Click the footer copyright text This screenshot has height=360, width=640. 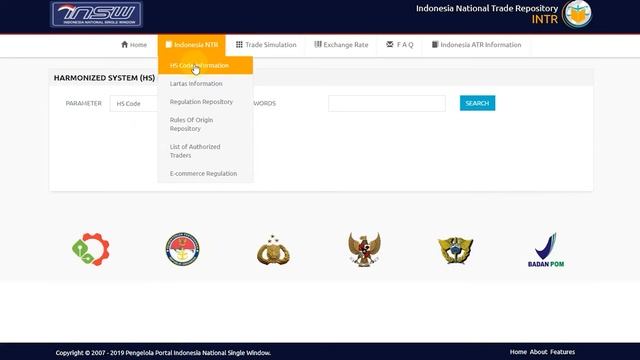163,353
